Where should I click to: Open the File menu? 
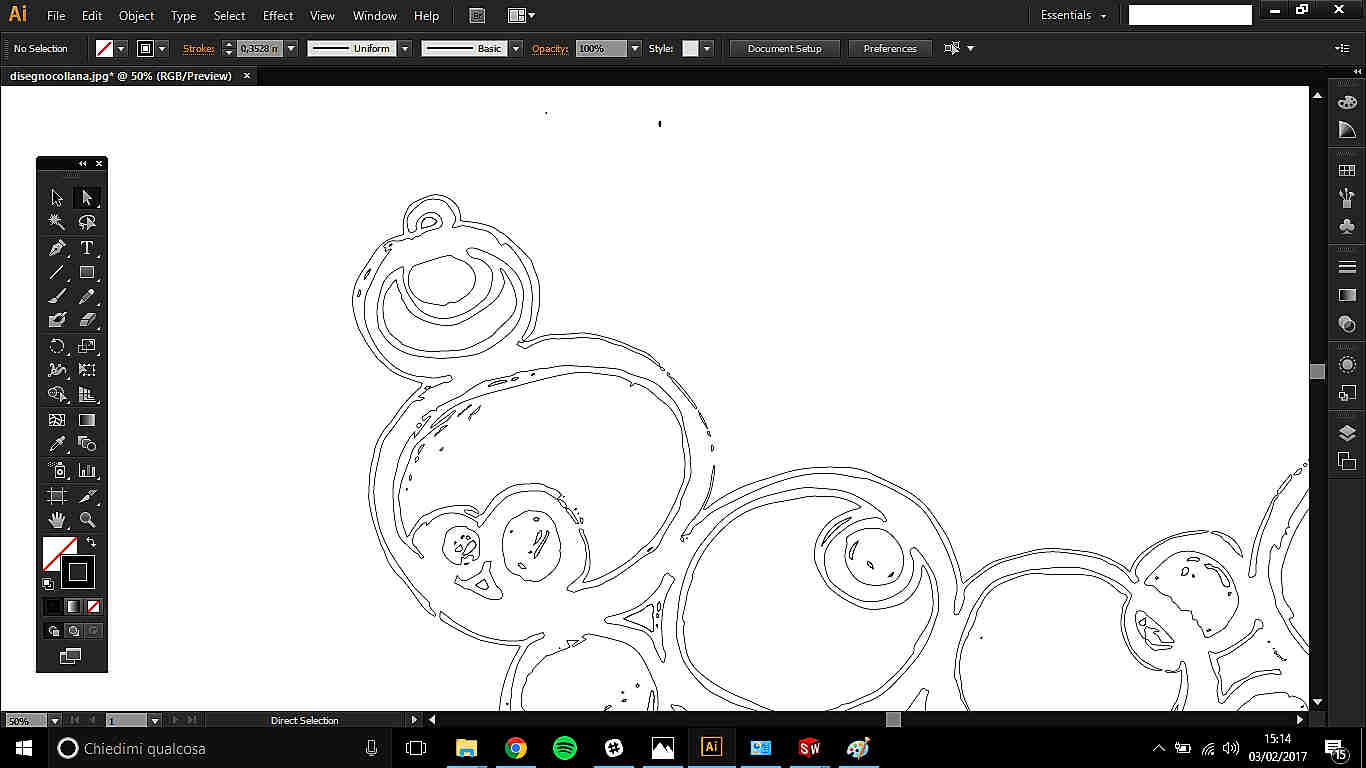click(x=56, y=16)
